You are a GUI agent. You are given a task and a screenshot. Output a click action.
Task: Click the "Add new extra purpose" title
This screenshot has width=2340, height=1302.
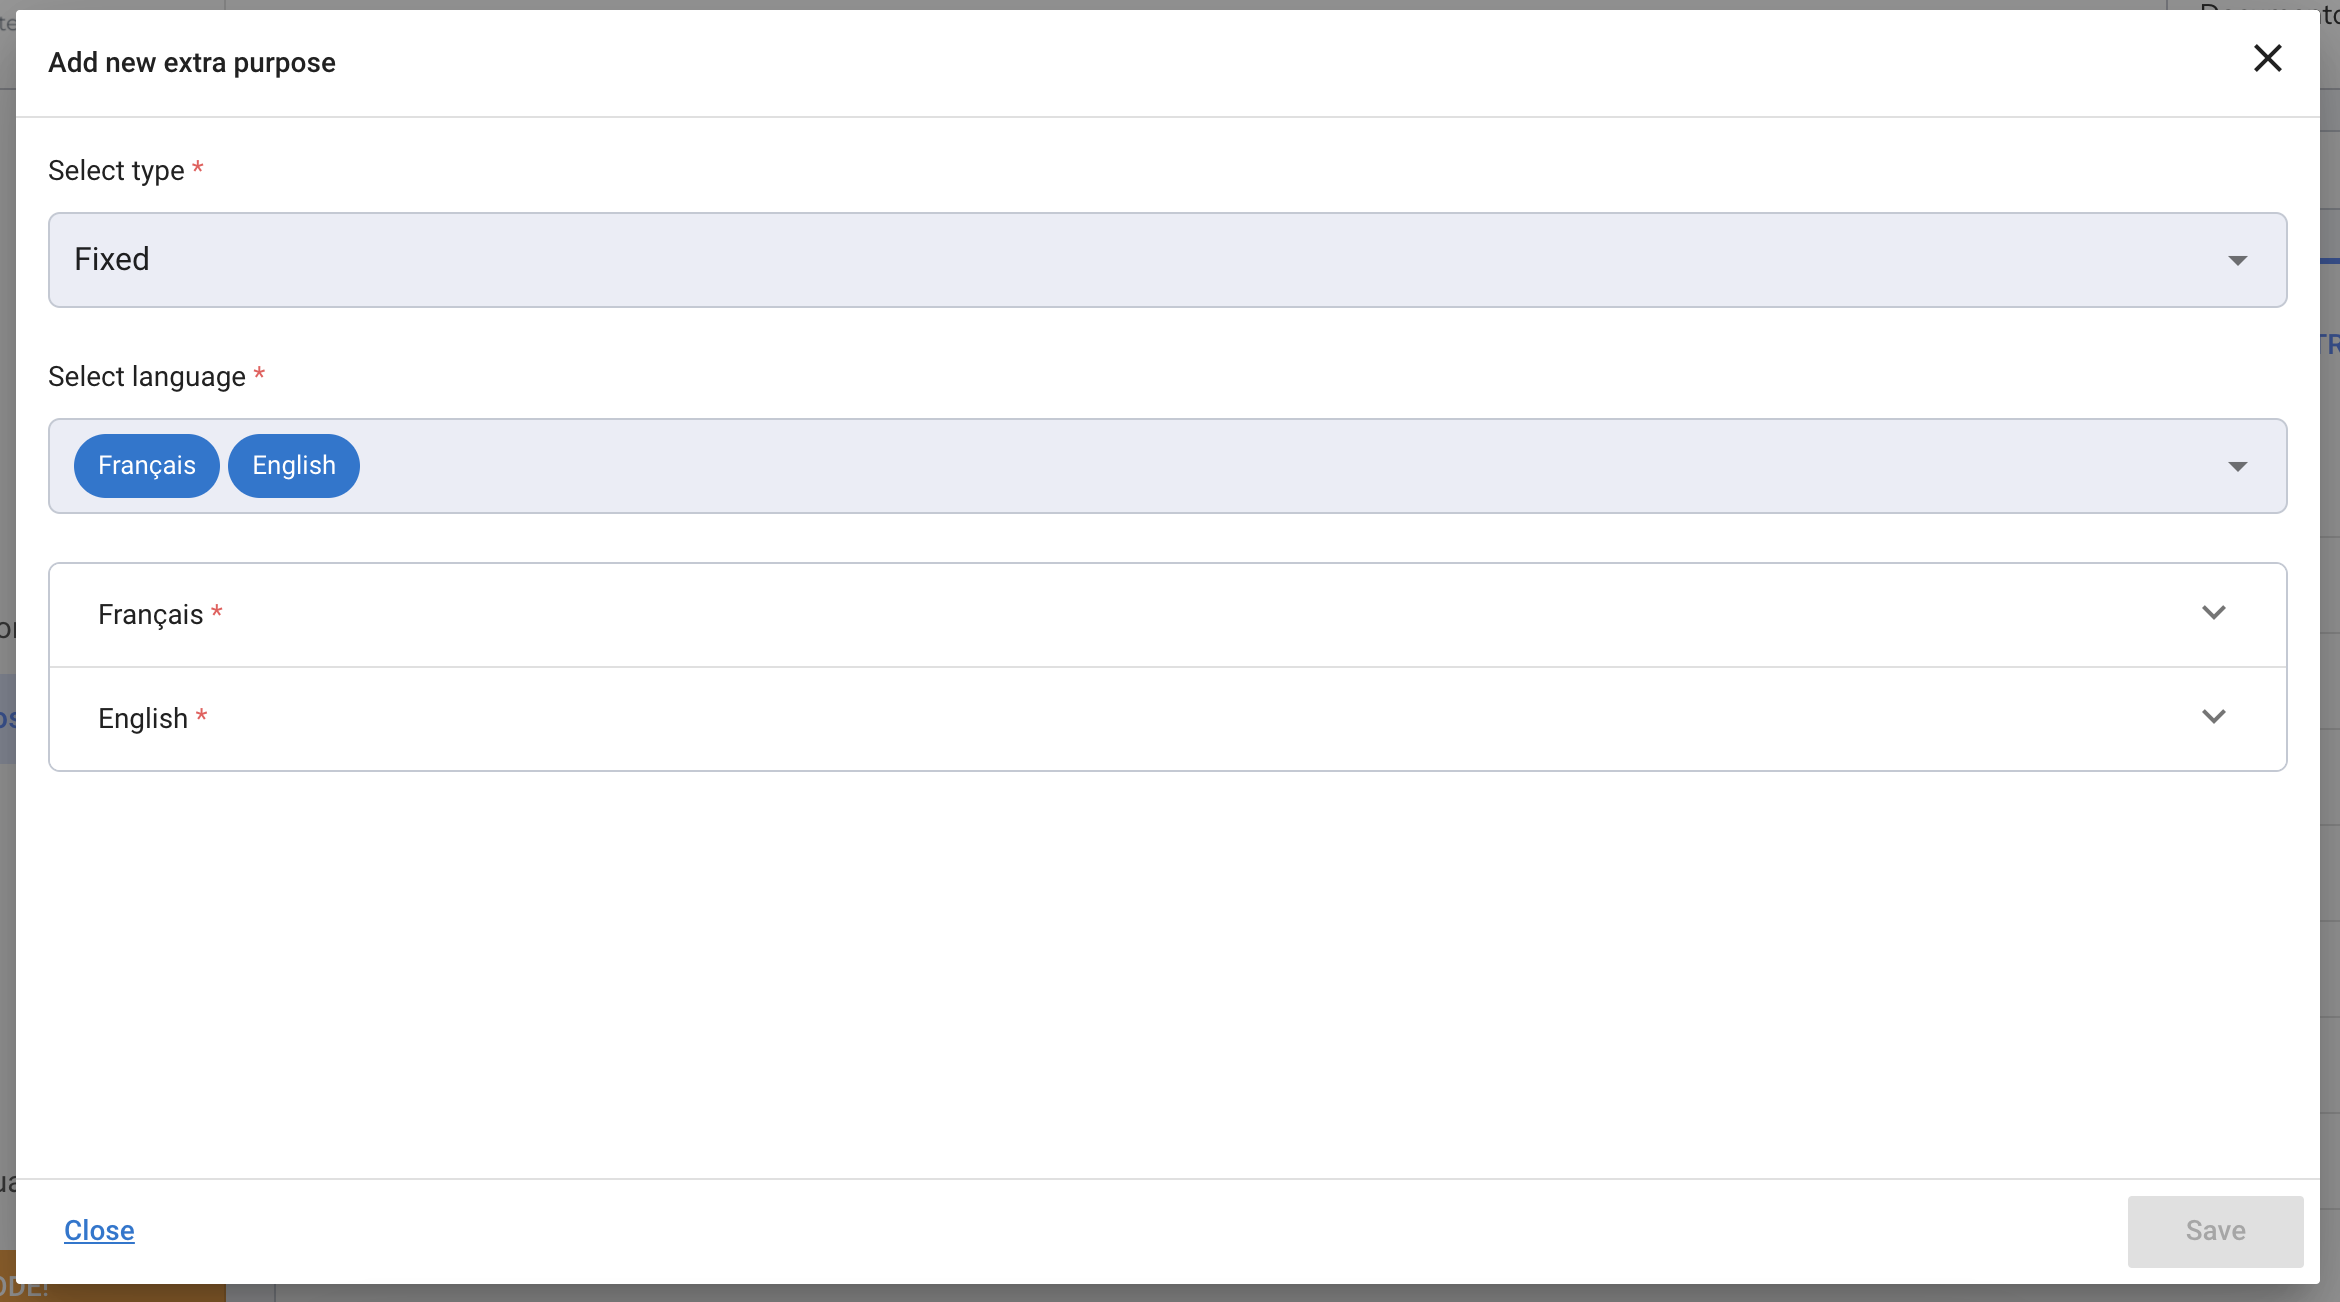(x=192, y=63)
